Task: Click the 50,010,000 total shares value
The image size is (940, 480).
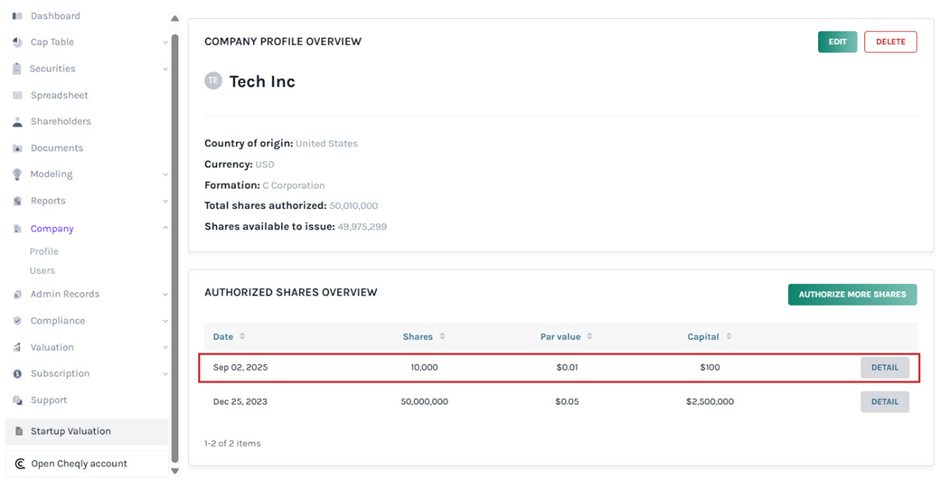Action: click(354, 206)
